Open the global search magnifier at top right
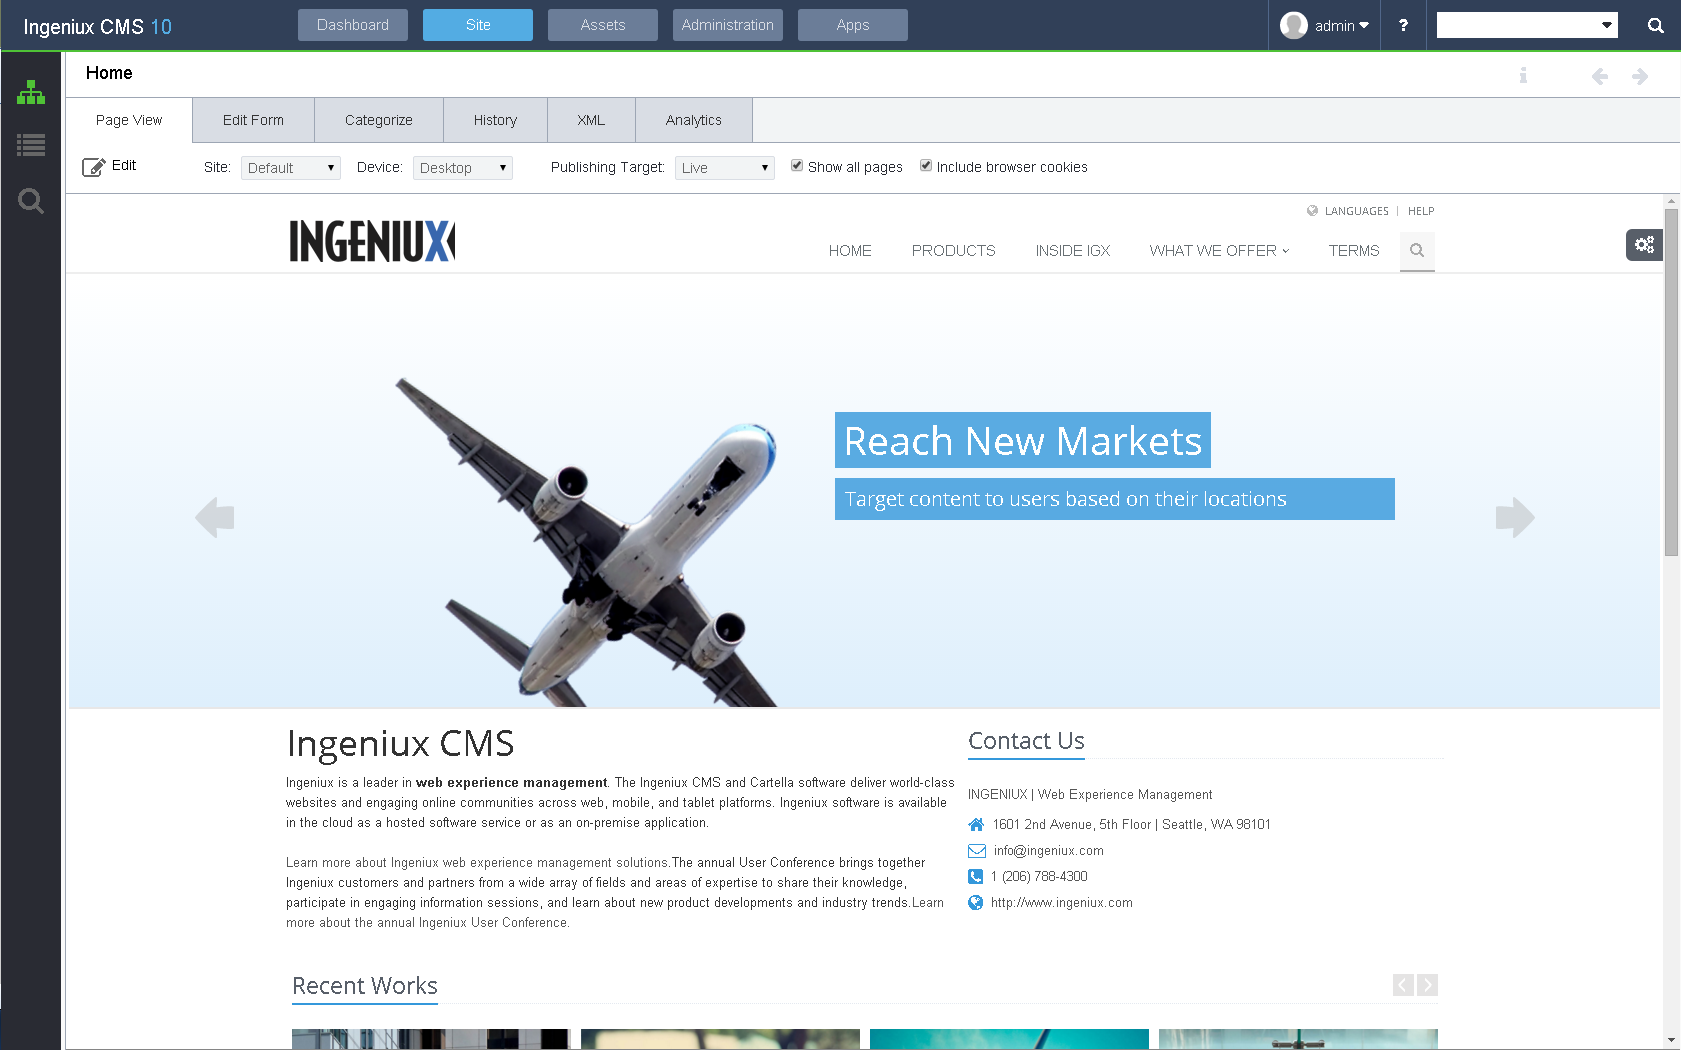 click(1656, 24)
